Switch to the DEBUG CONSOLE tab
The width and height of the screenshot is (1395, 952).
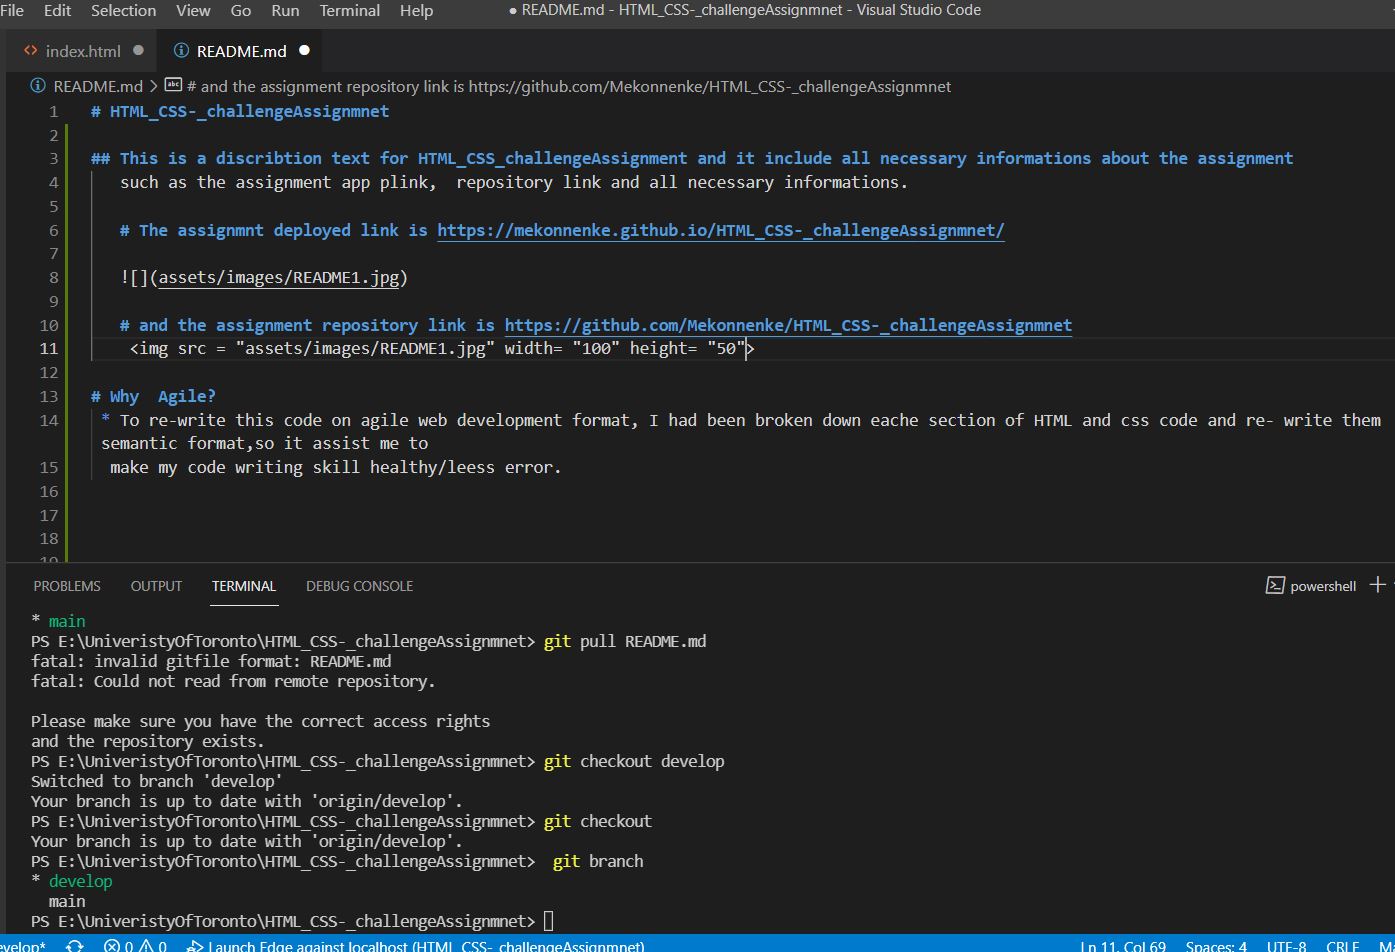click(359, 586)
